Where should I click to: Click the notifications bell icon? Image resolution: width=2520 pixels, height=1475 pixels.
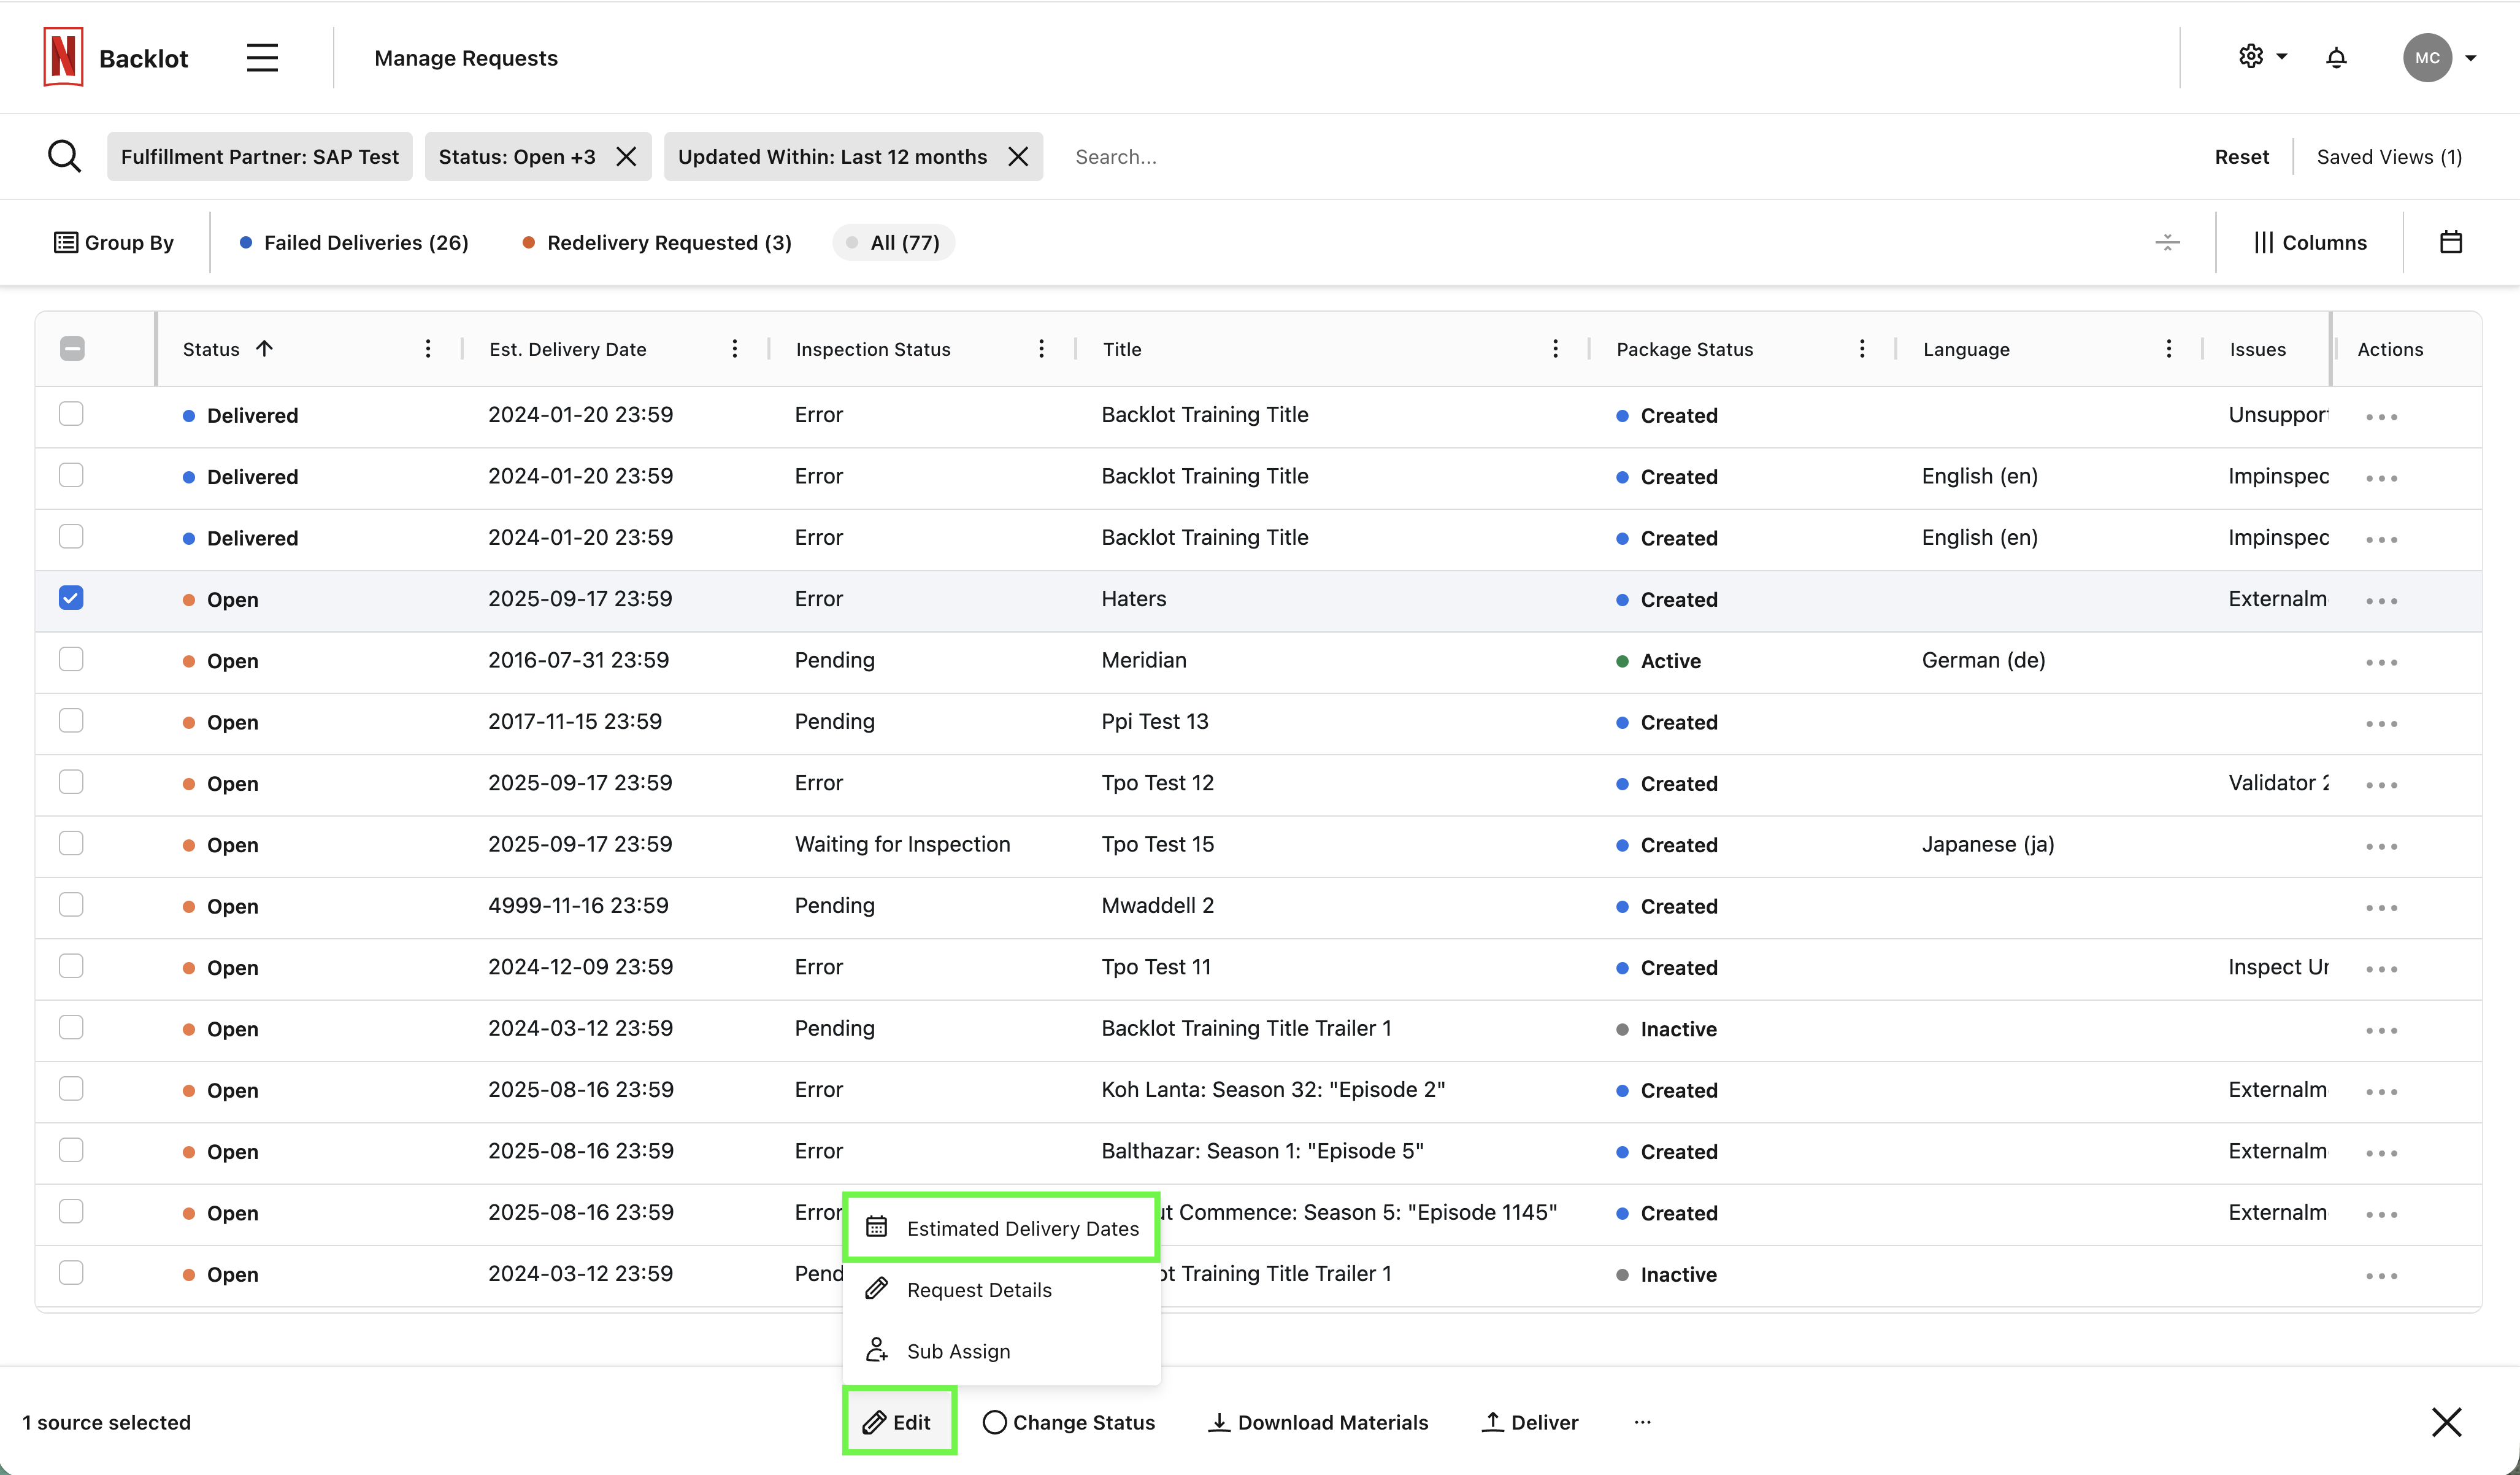[x=2336, y=58]
